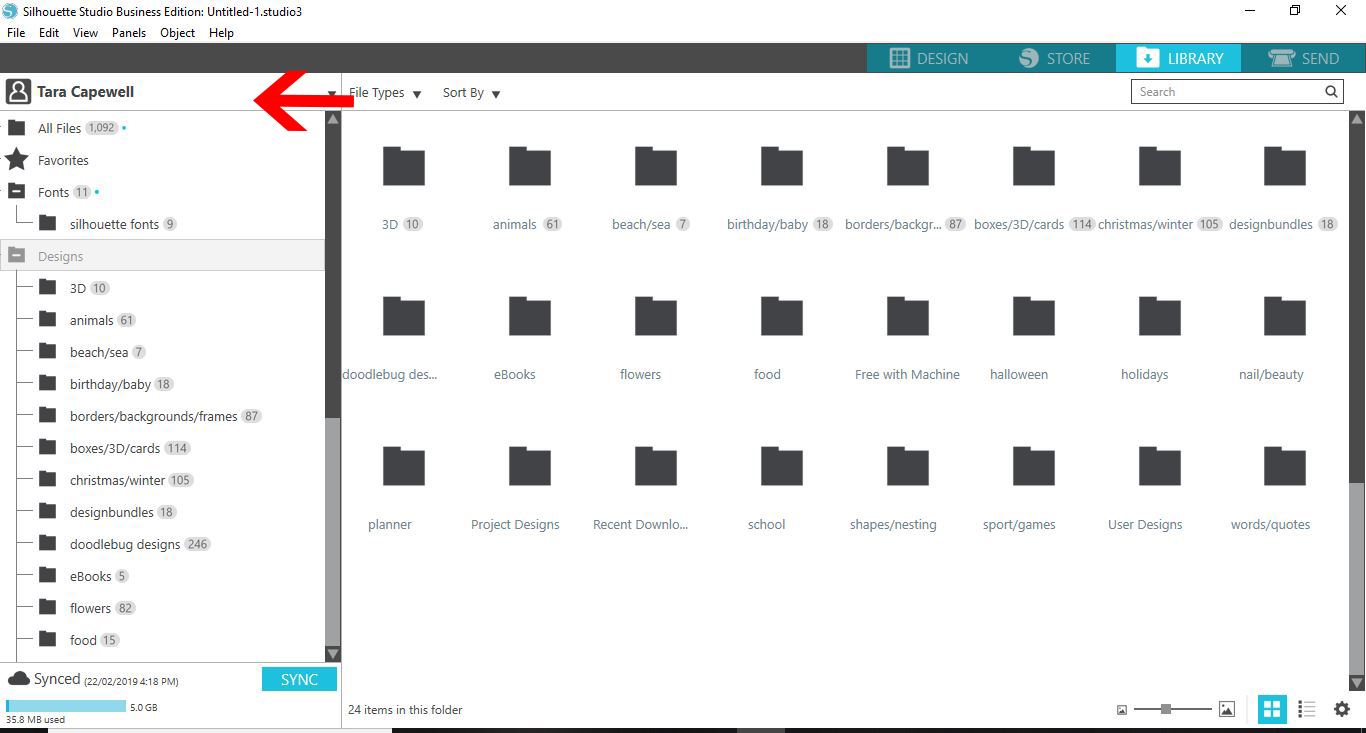Open the Project Designs folder

tap(530, 466)
